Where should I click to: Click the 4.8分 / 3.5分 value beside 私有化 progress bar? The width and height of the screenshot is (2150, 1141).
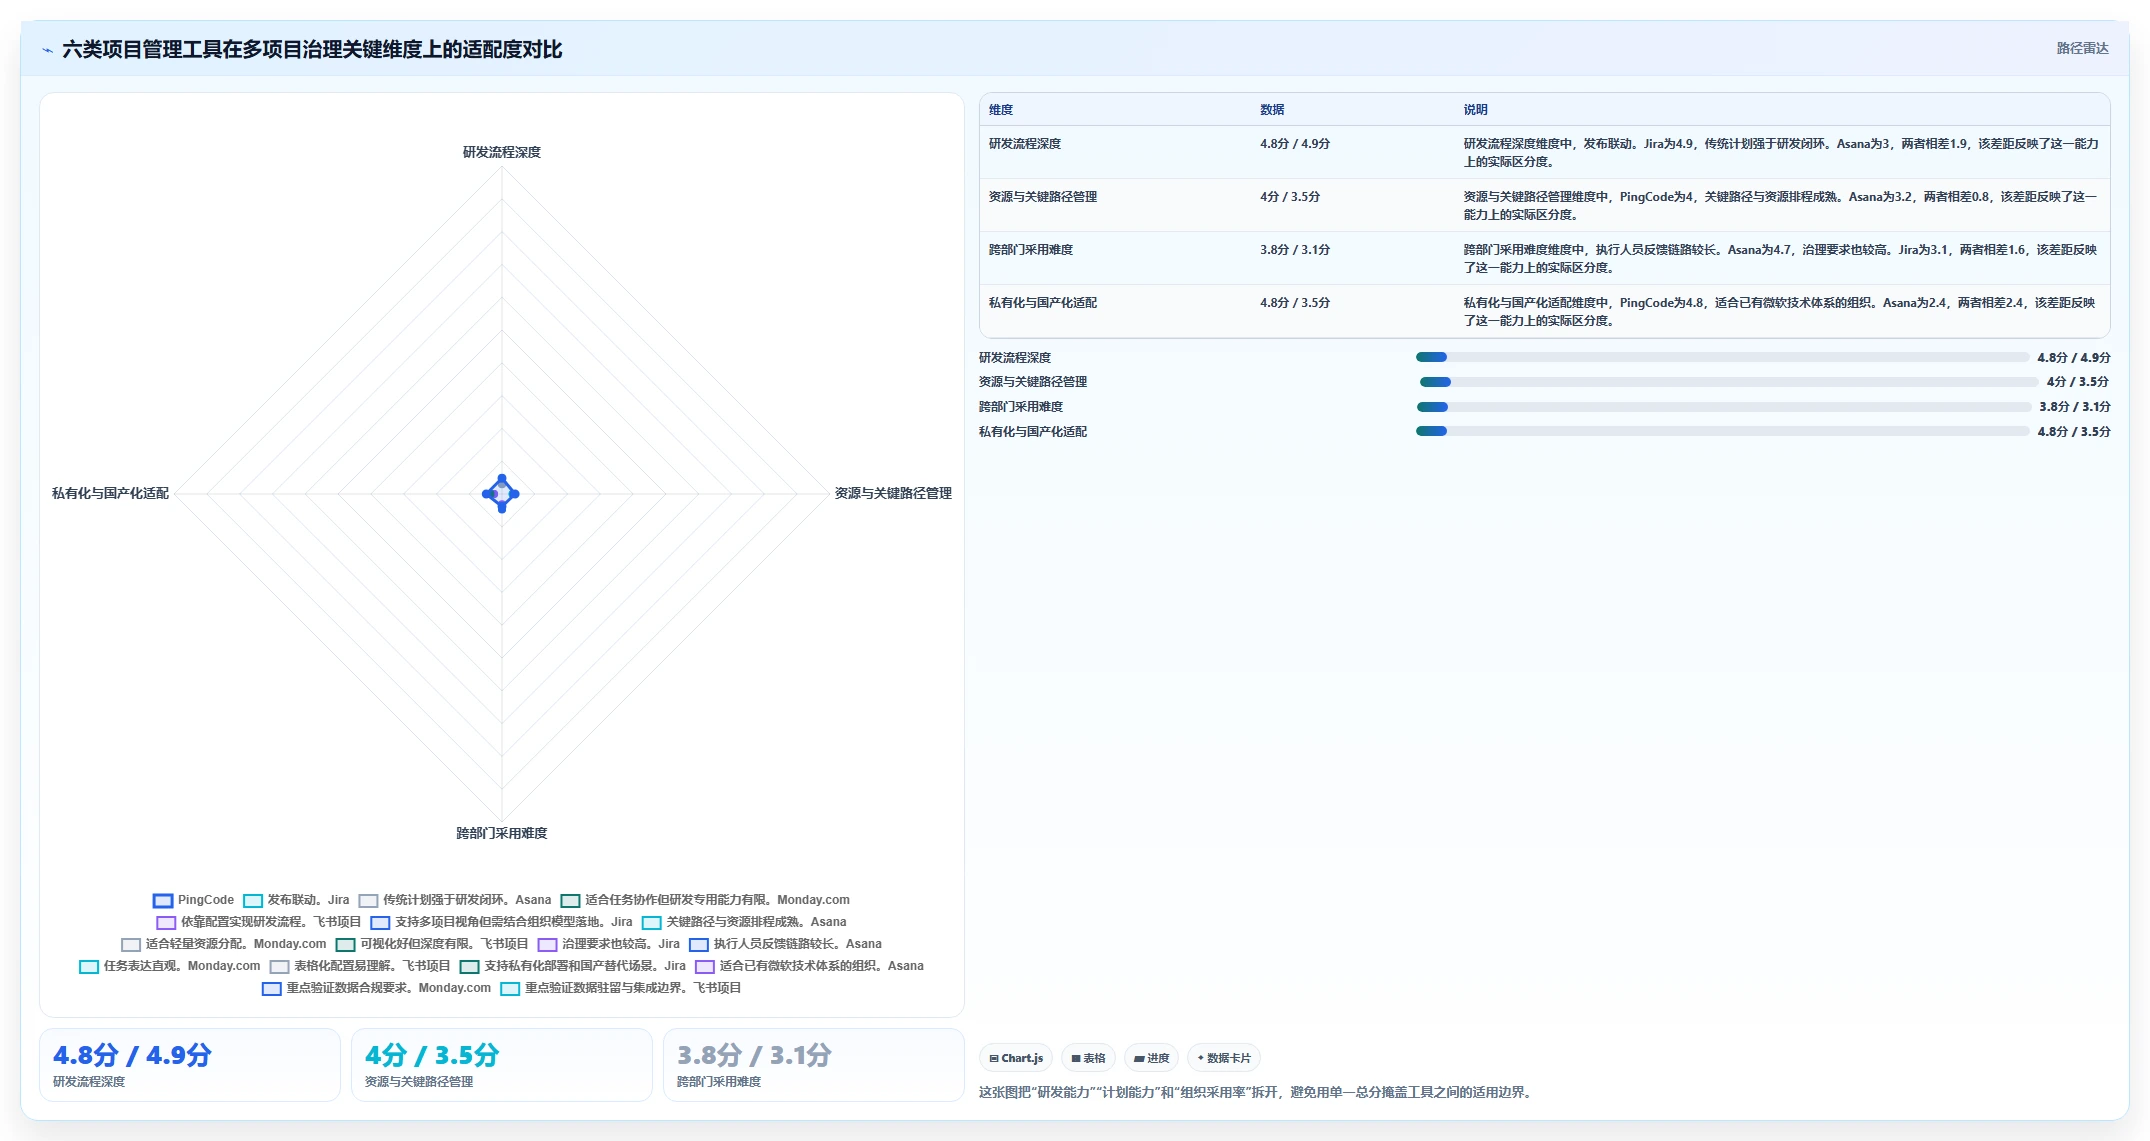coord(2074,432)
